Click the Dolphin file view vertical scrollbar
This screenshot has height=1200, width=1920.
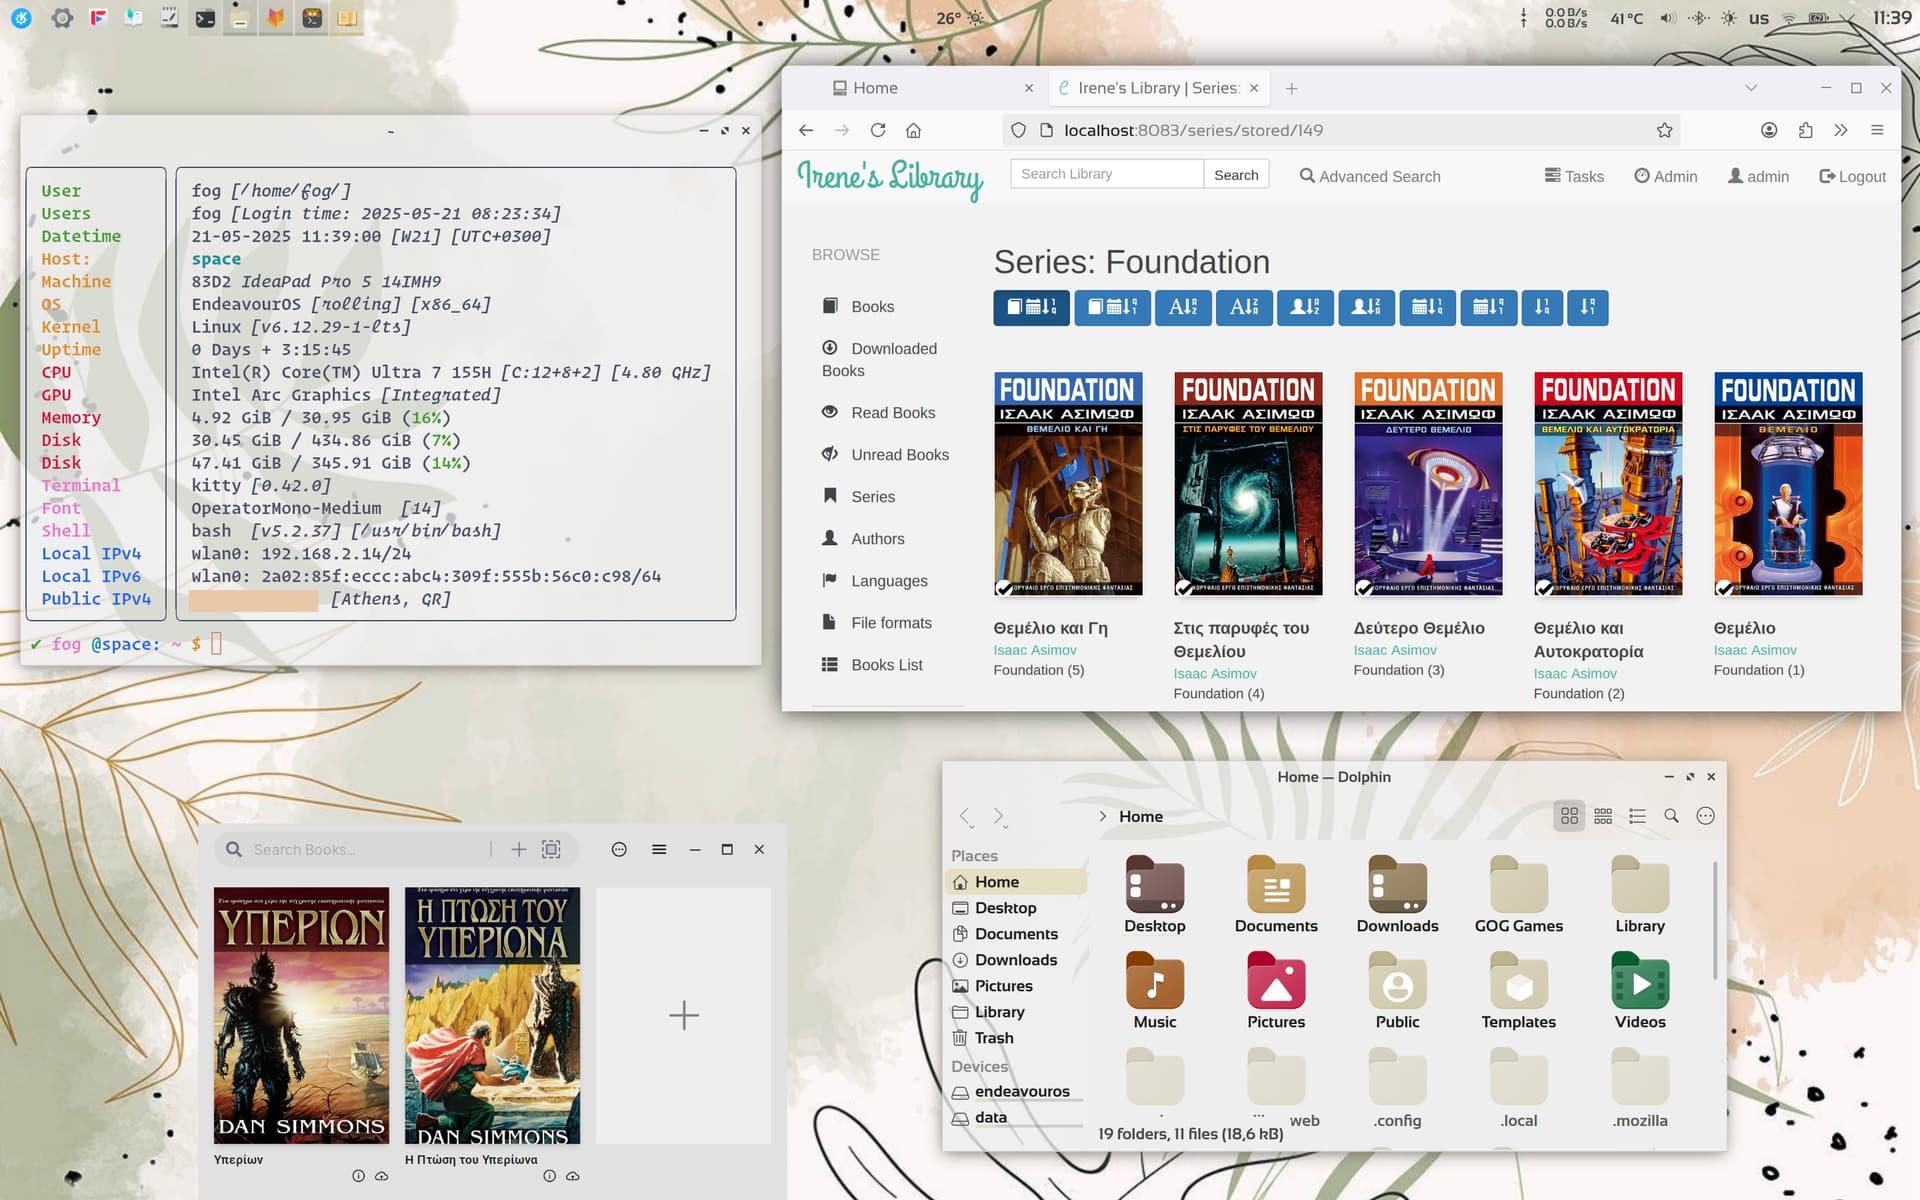(x=1715, y=920)
